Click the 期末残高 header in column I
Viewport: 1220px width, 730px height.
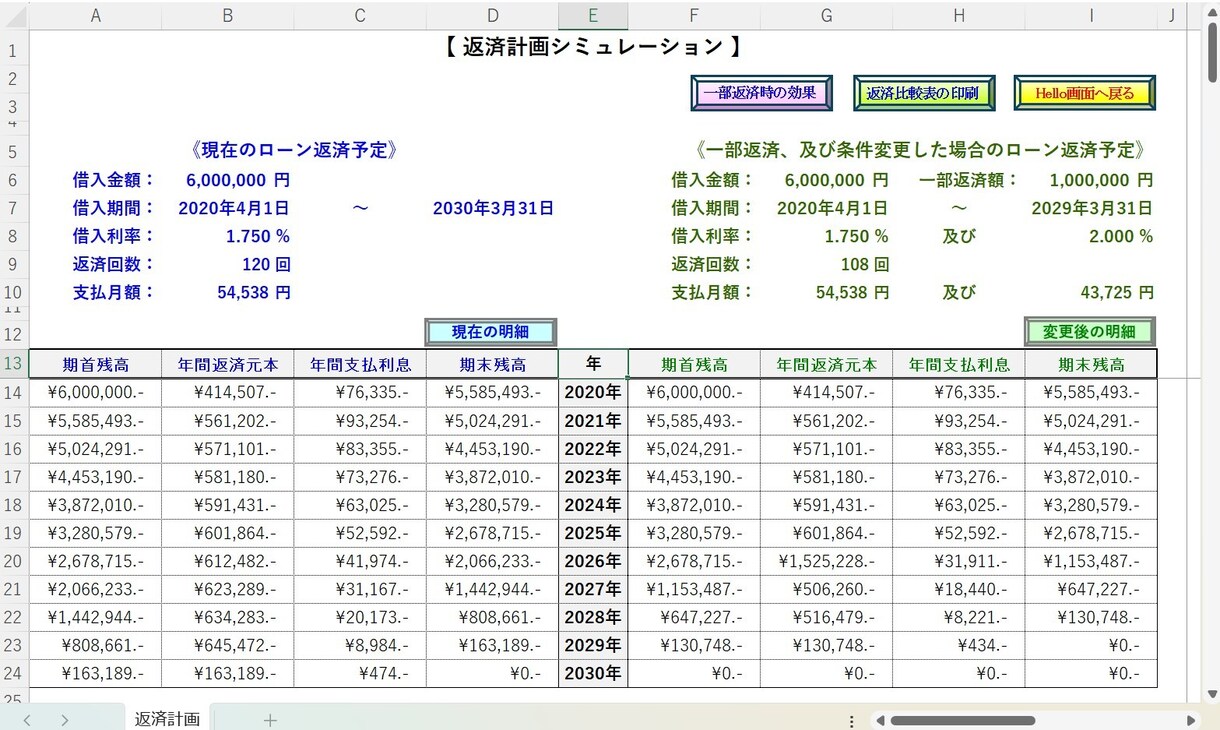(x=1091, y=364)
